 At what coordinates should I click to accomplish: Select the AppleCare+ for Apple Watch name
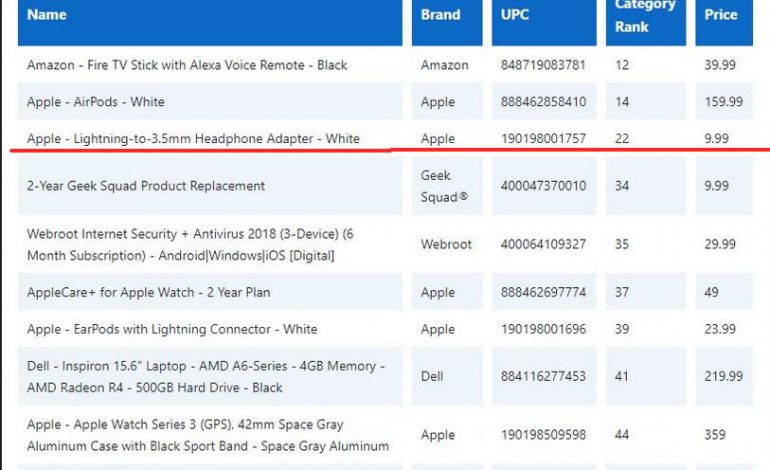pos(149,293)
